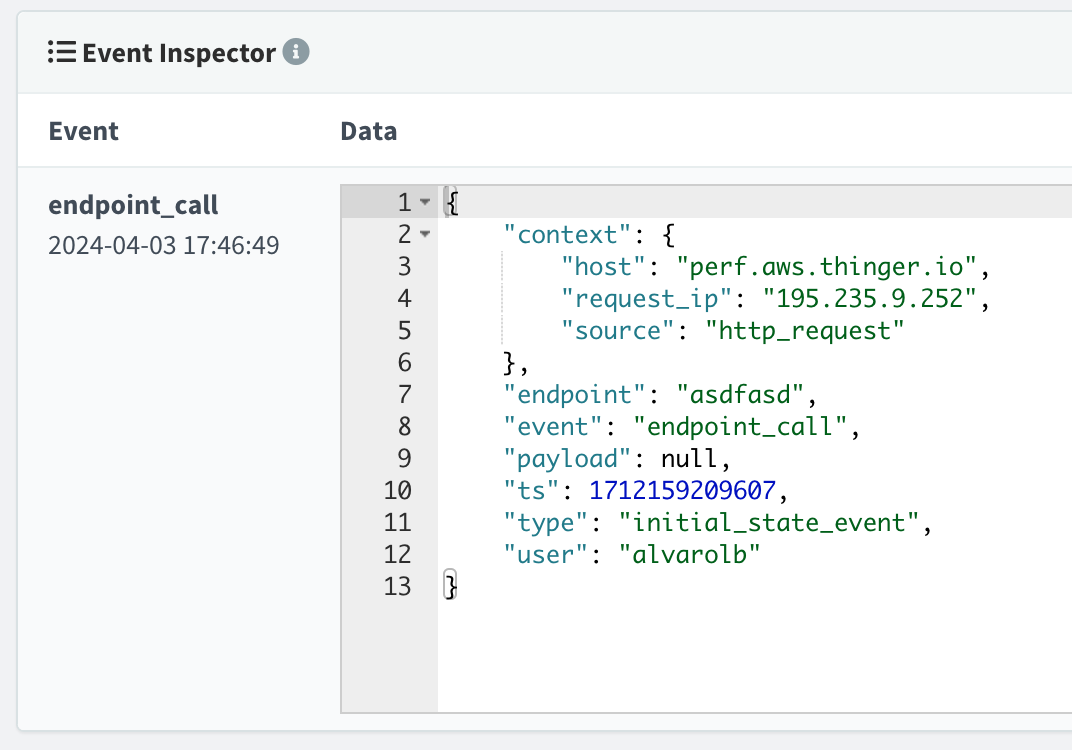Image resolution: width=1072 pixels, height=750 pixels.
Task: Click the "source" key
Action: pos(617,331)
